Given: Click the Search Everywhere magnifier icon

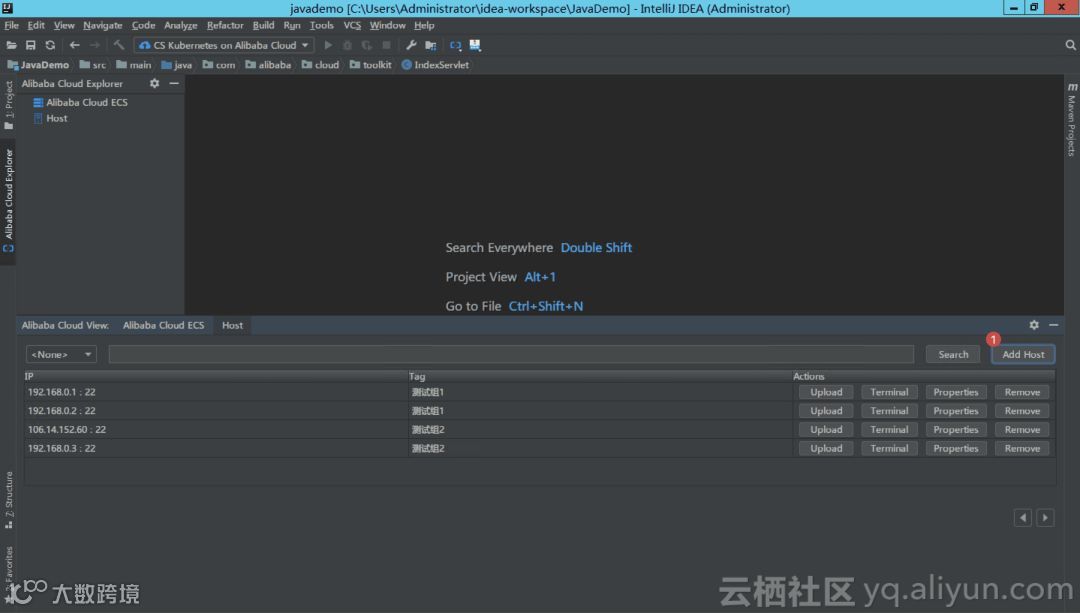Looking at the screenshot, I should [x=1070, y=45].
